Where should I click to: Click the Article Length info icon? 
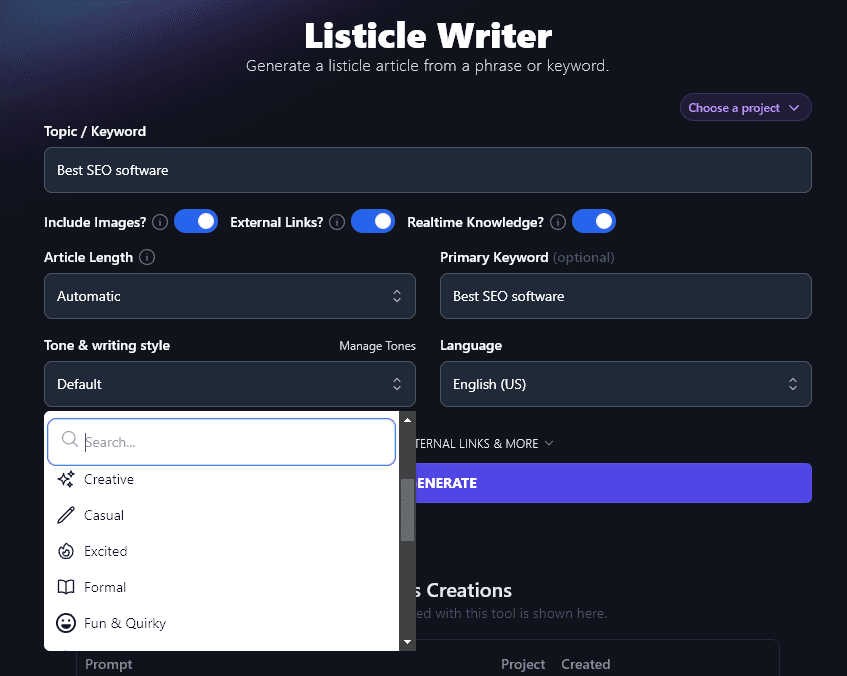[x=147, y=257]
